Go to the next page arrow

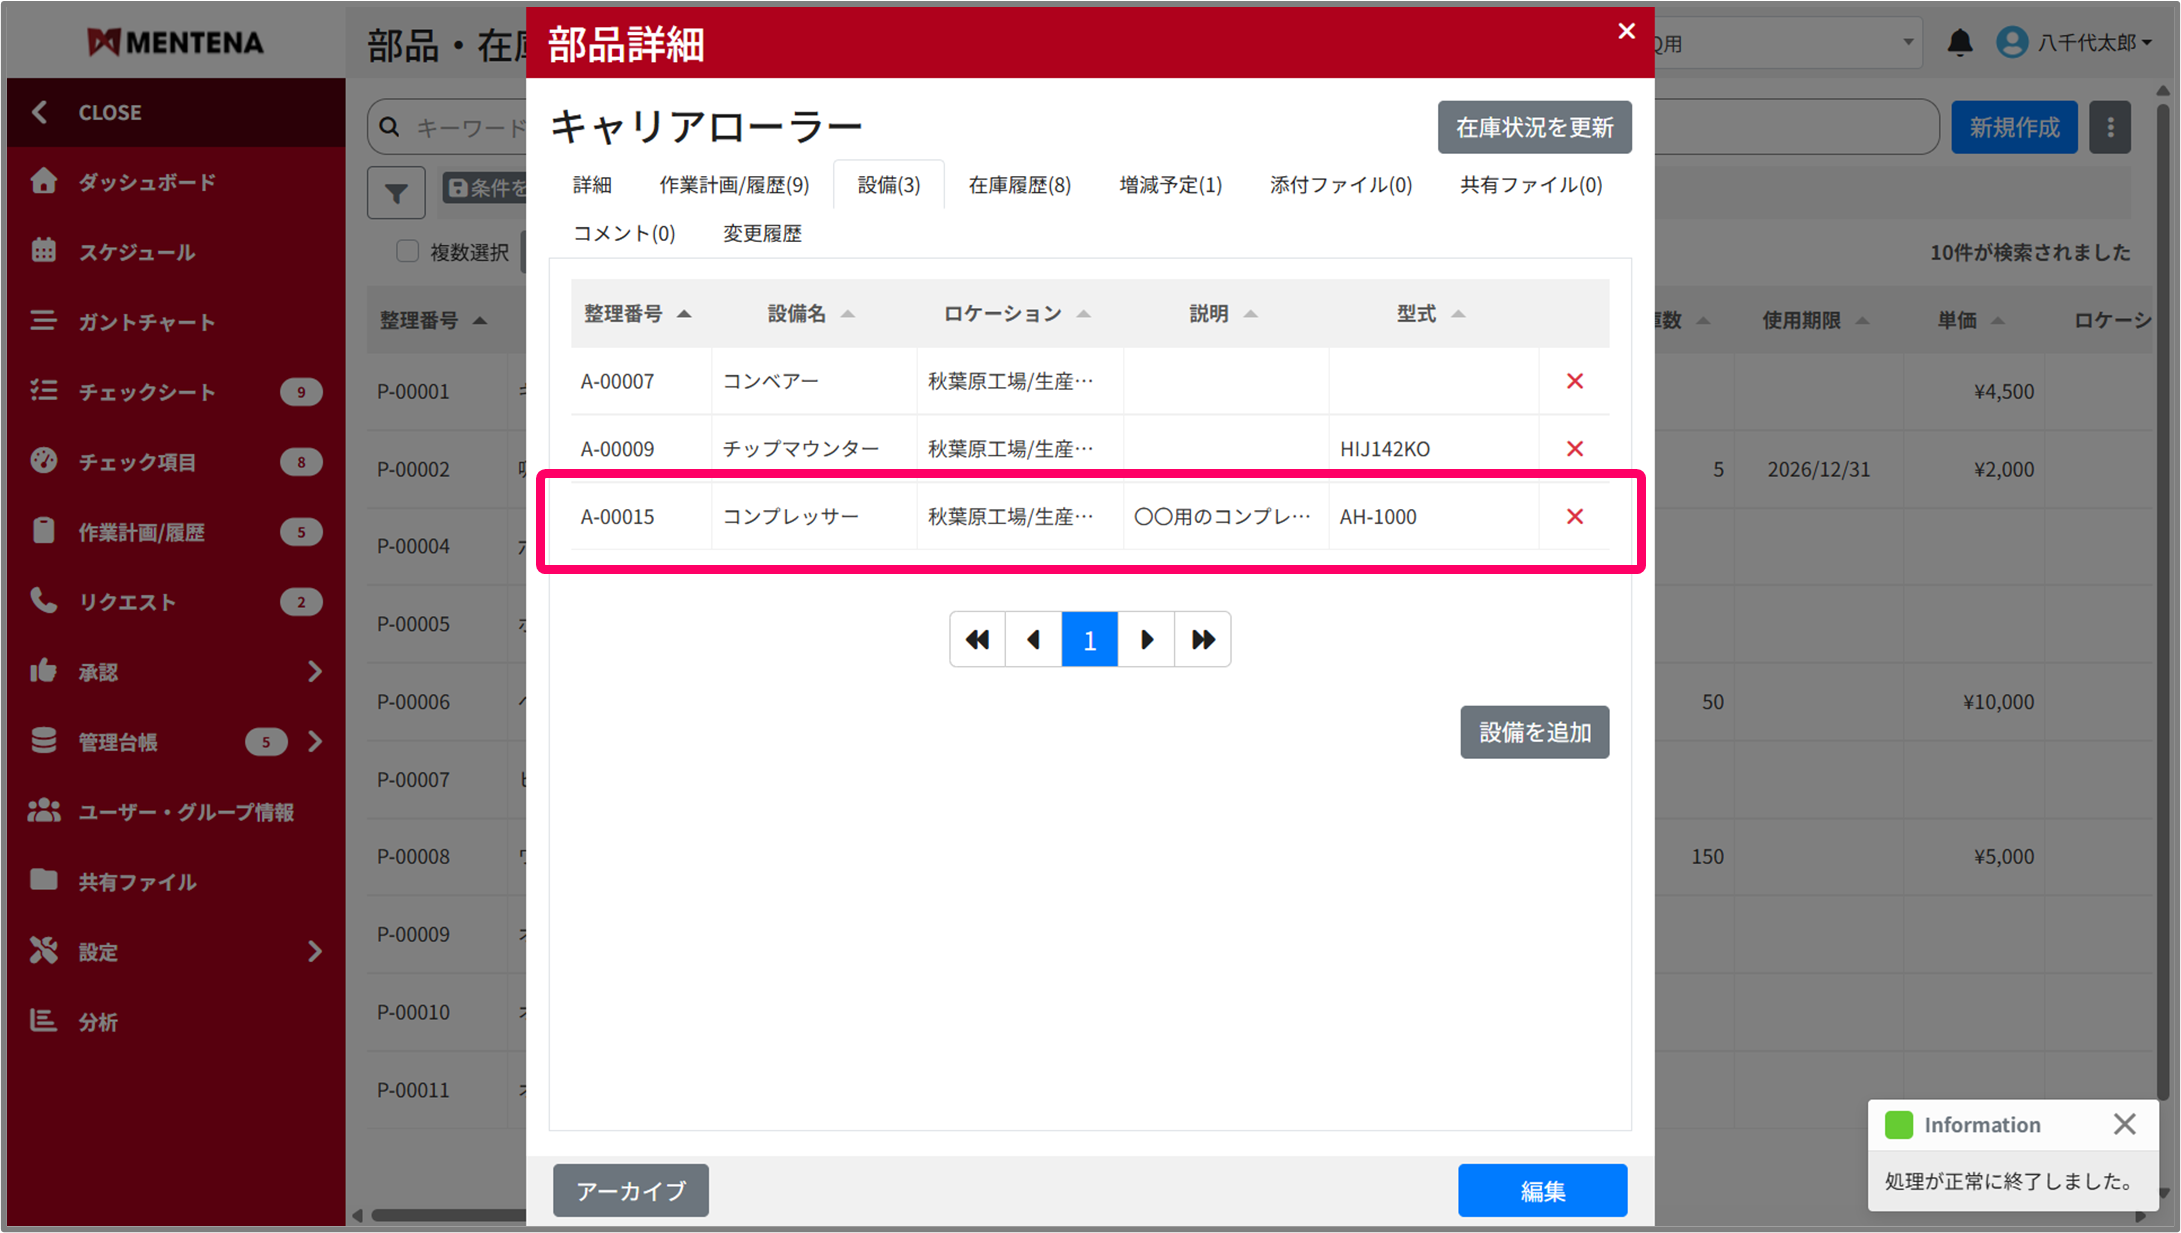[x=1146, y=639]
